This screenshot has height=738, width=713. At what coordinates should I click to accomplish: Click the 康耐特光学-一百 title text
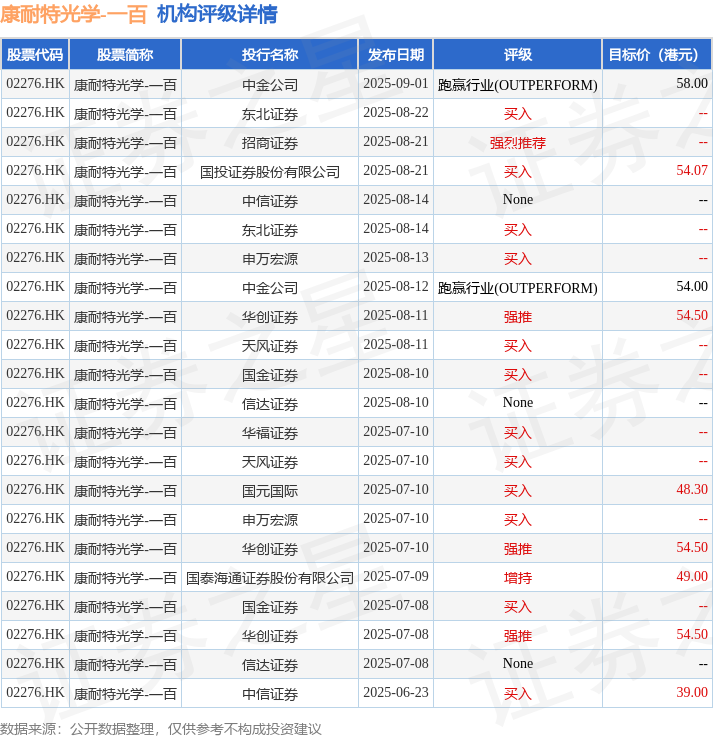74,14
